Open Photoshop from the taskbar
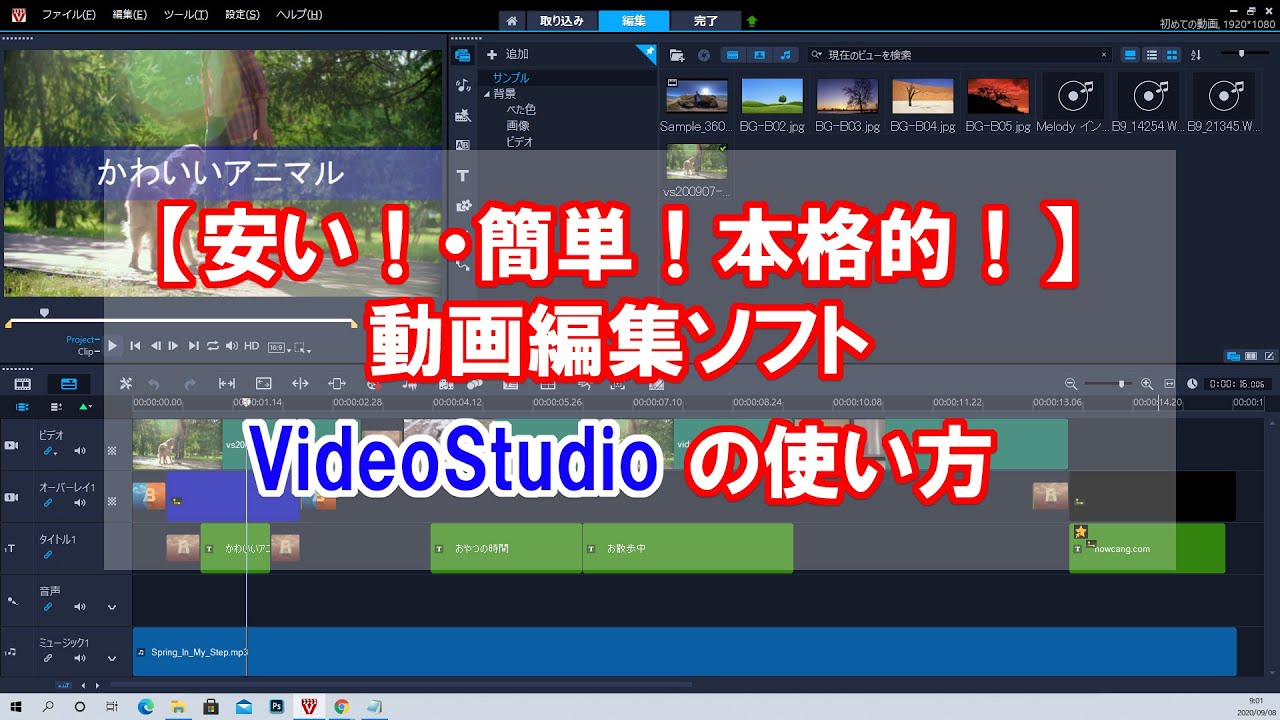Image resolution: width=1280 pixels, height=720 pixels. [x=276, y=706]
